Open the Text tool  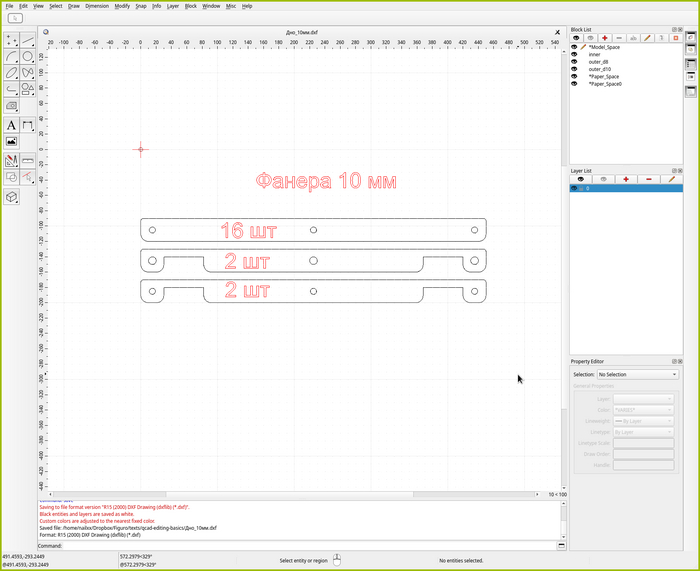pos(11,125)
